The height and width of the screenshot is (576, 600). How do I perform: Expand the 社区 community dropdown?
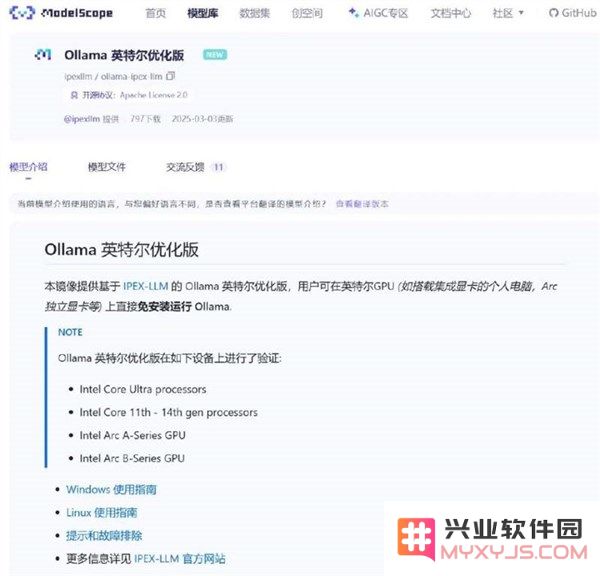click(x=508, y=13)
